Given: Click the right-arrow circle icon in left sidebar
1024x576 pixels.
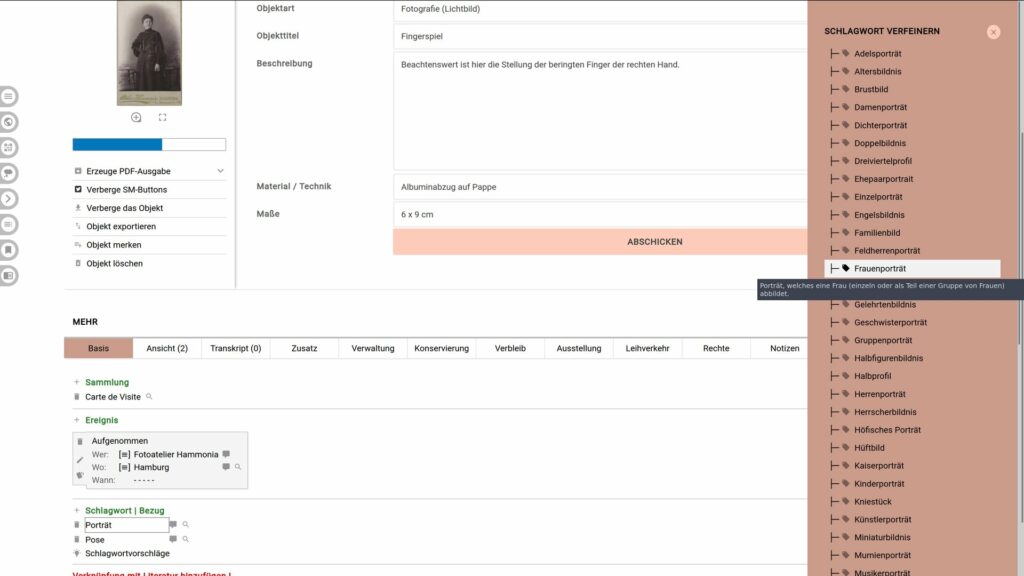Looking at the screenshot, I should [8, 199].
